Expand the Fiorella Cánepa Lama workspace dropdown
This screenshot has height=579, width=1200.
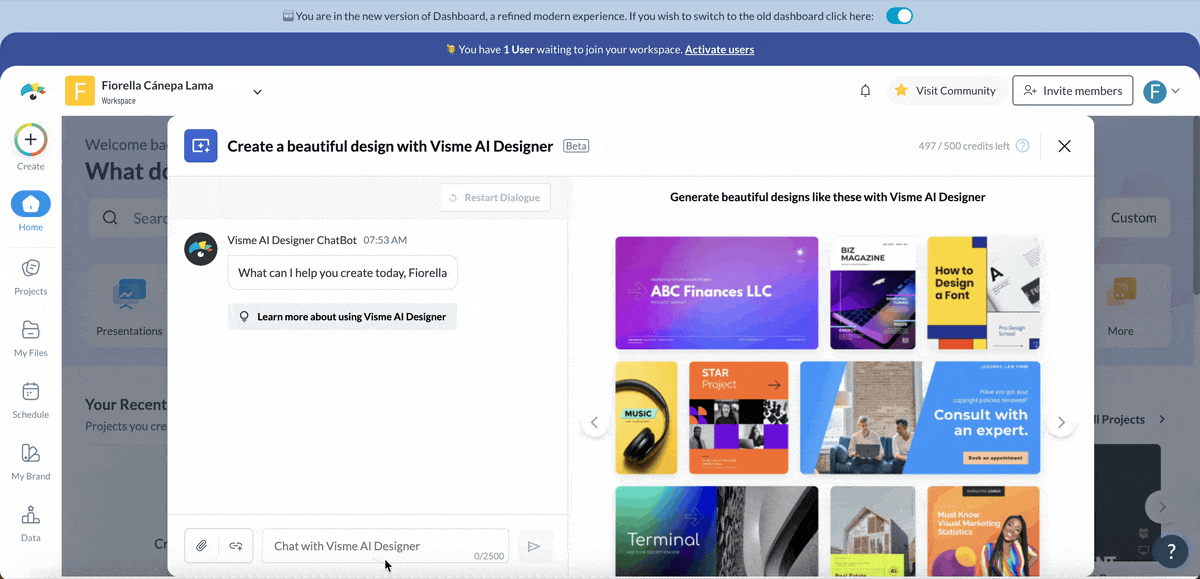(257, 92)
